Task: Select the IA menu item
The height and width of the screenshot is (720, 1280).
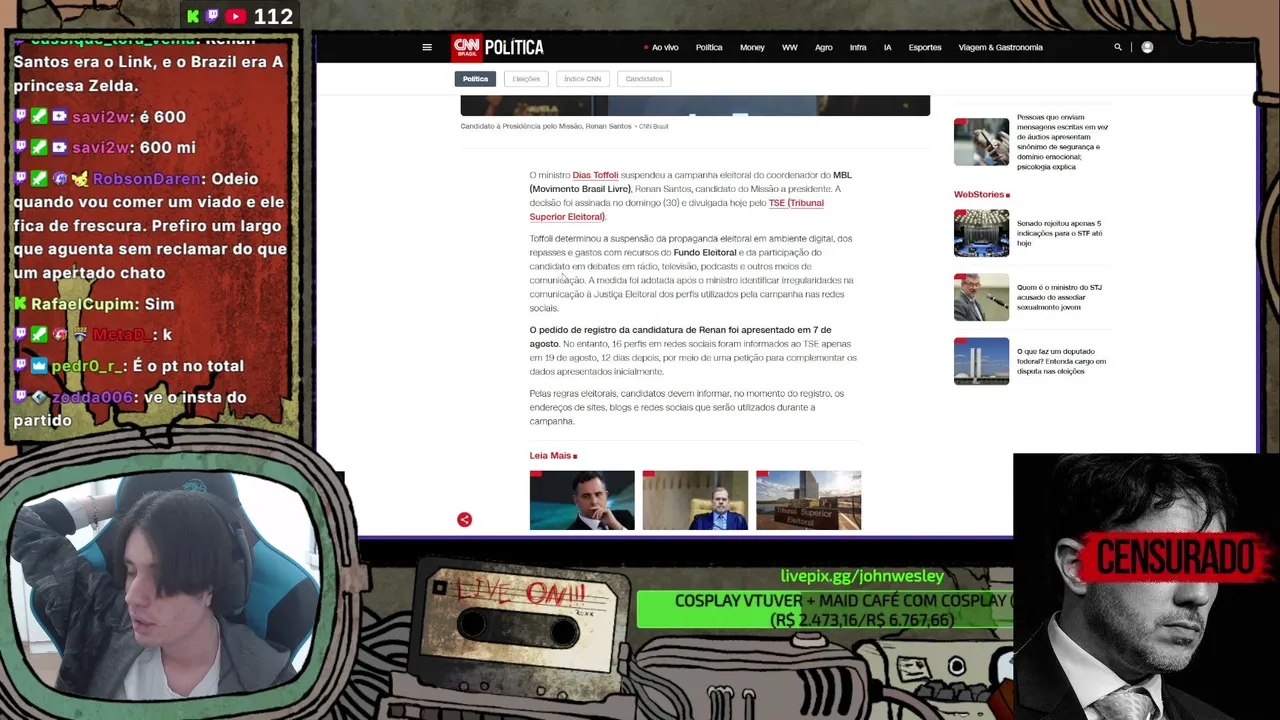Action: (x=887, y=47)
